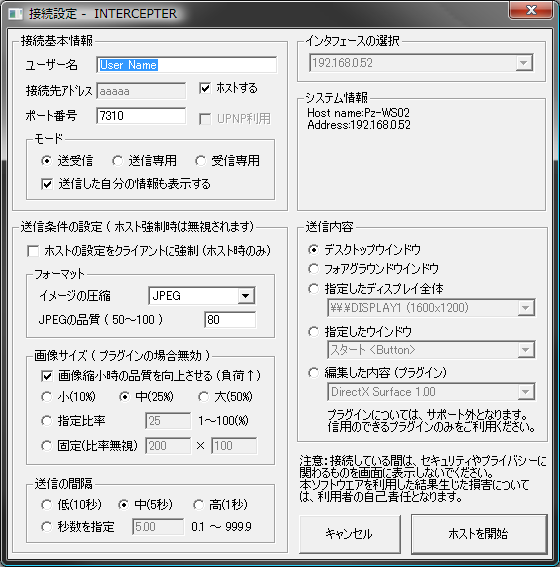Select the 受信専用 mode radio button

pos(200,161)
